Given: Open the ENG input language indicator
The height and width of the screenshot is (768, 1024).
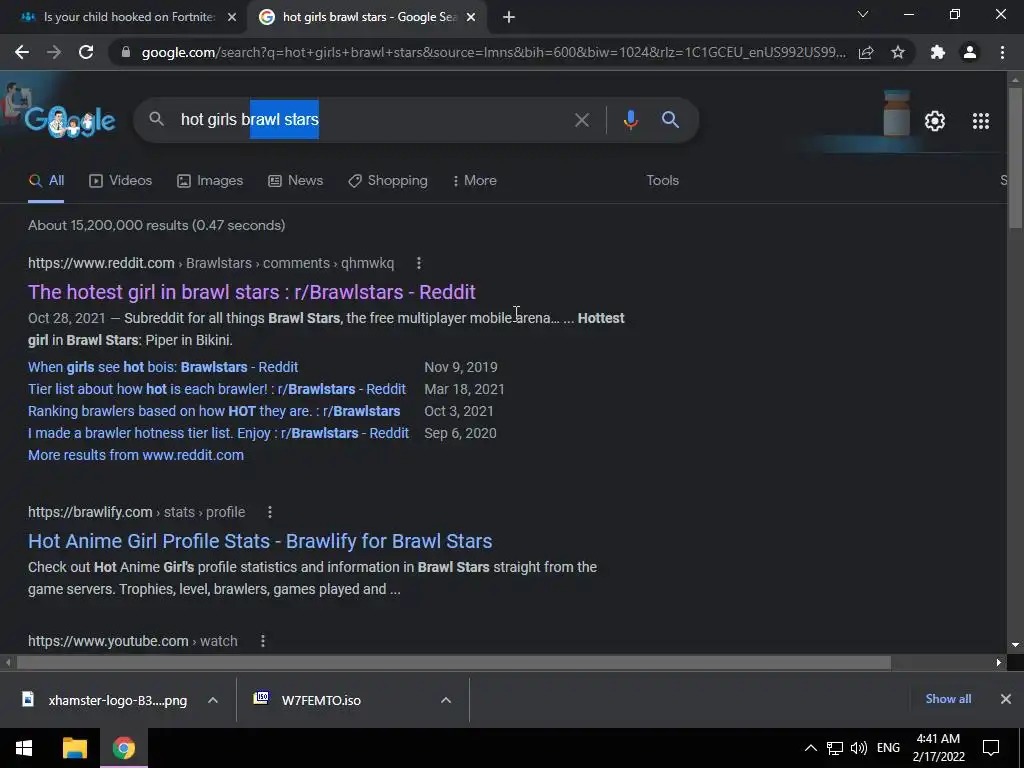Looking at the screenshot, I should pyautogui.click(x=888, y=748).
